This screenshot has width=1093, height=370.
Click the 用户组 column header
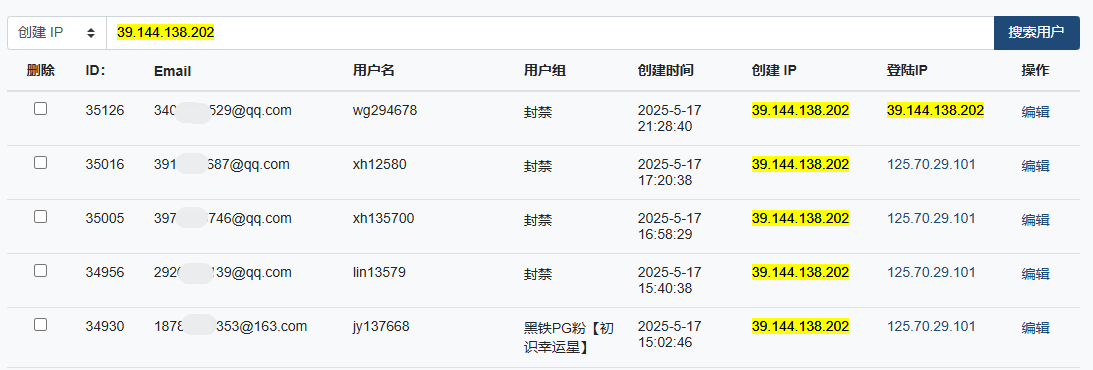(x=544, y=70)
